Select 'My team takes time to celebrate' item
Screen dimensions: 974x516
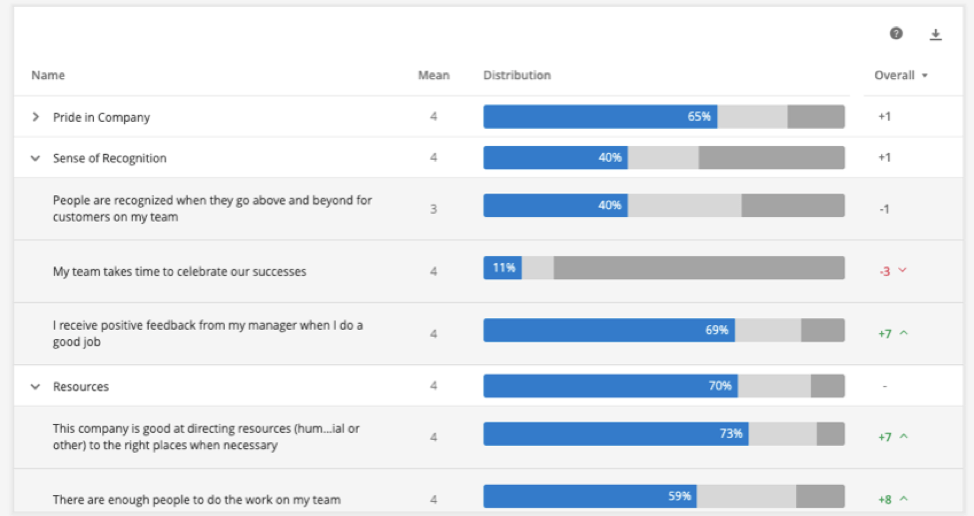[180, 271]
